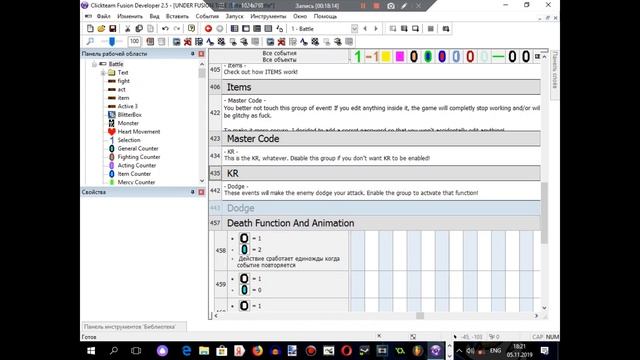Open the recording pencil annotation tool
640x360 pixels.
[x=404, y=6]
